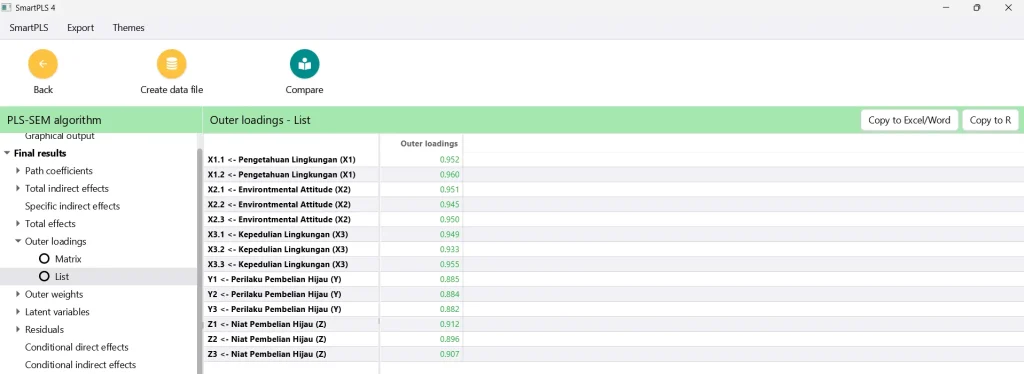Open the SmartPLS menu
The image size is (1024, 374).
pos(29,28)
